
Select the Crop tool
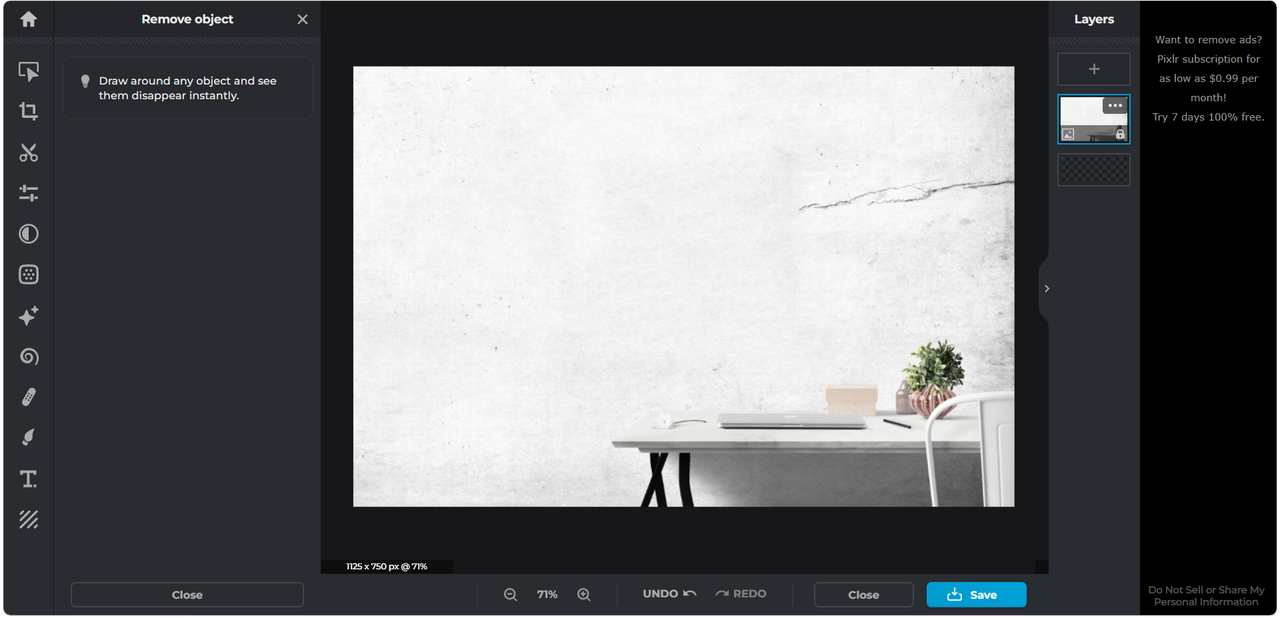pos(28,112)
